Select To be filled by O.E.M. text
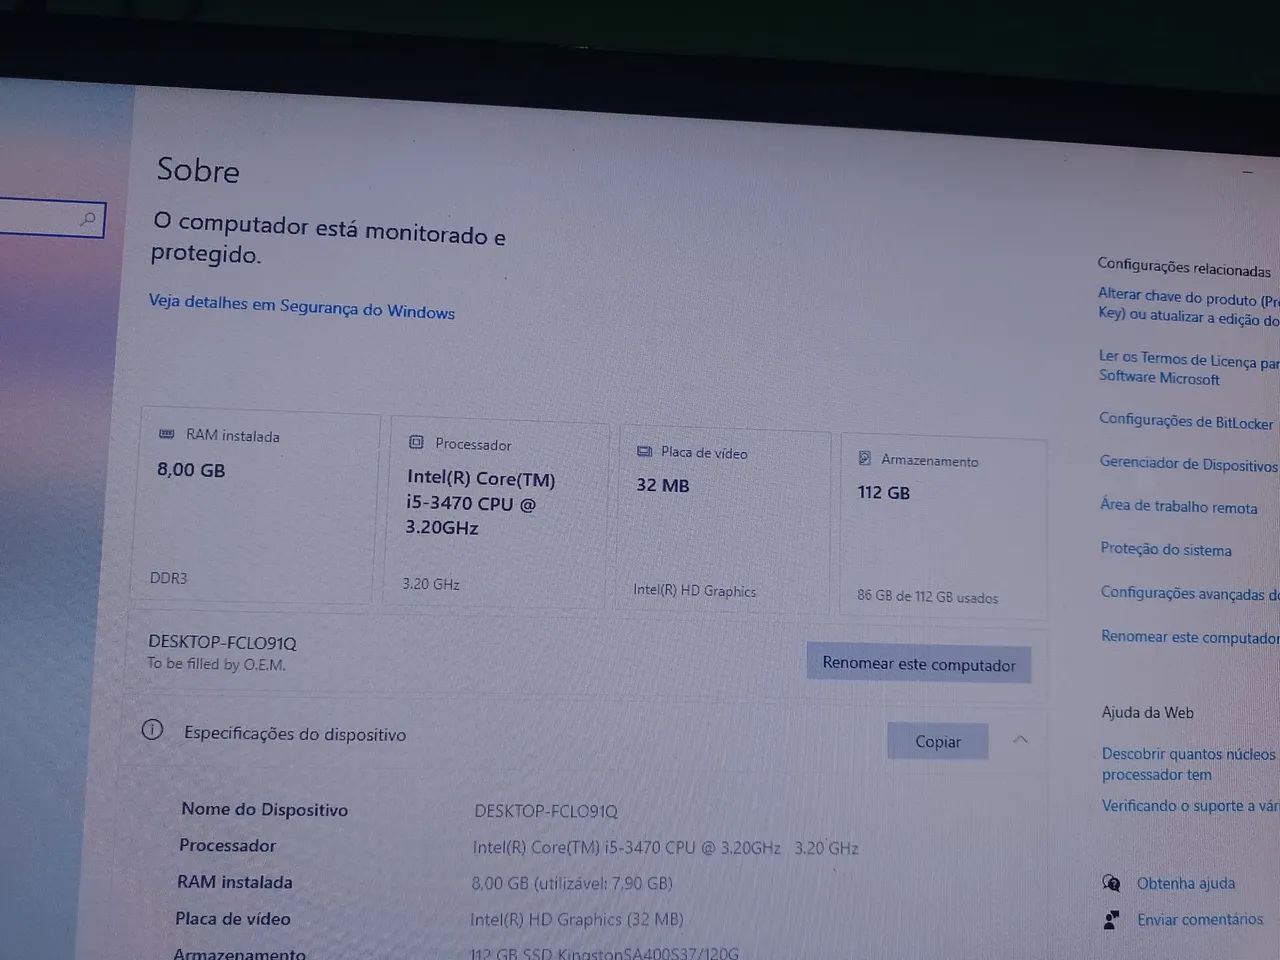Screen dimensions: 1280x960 pos(216,664)
